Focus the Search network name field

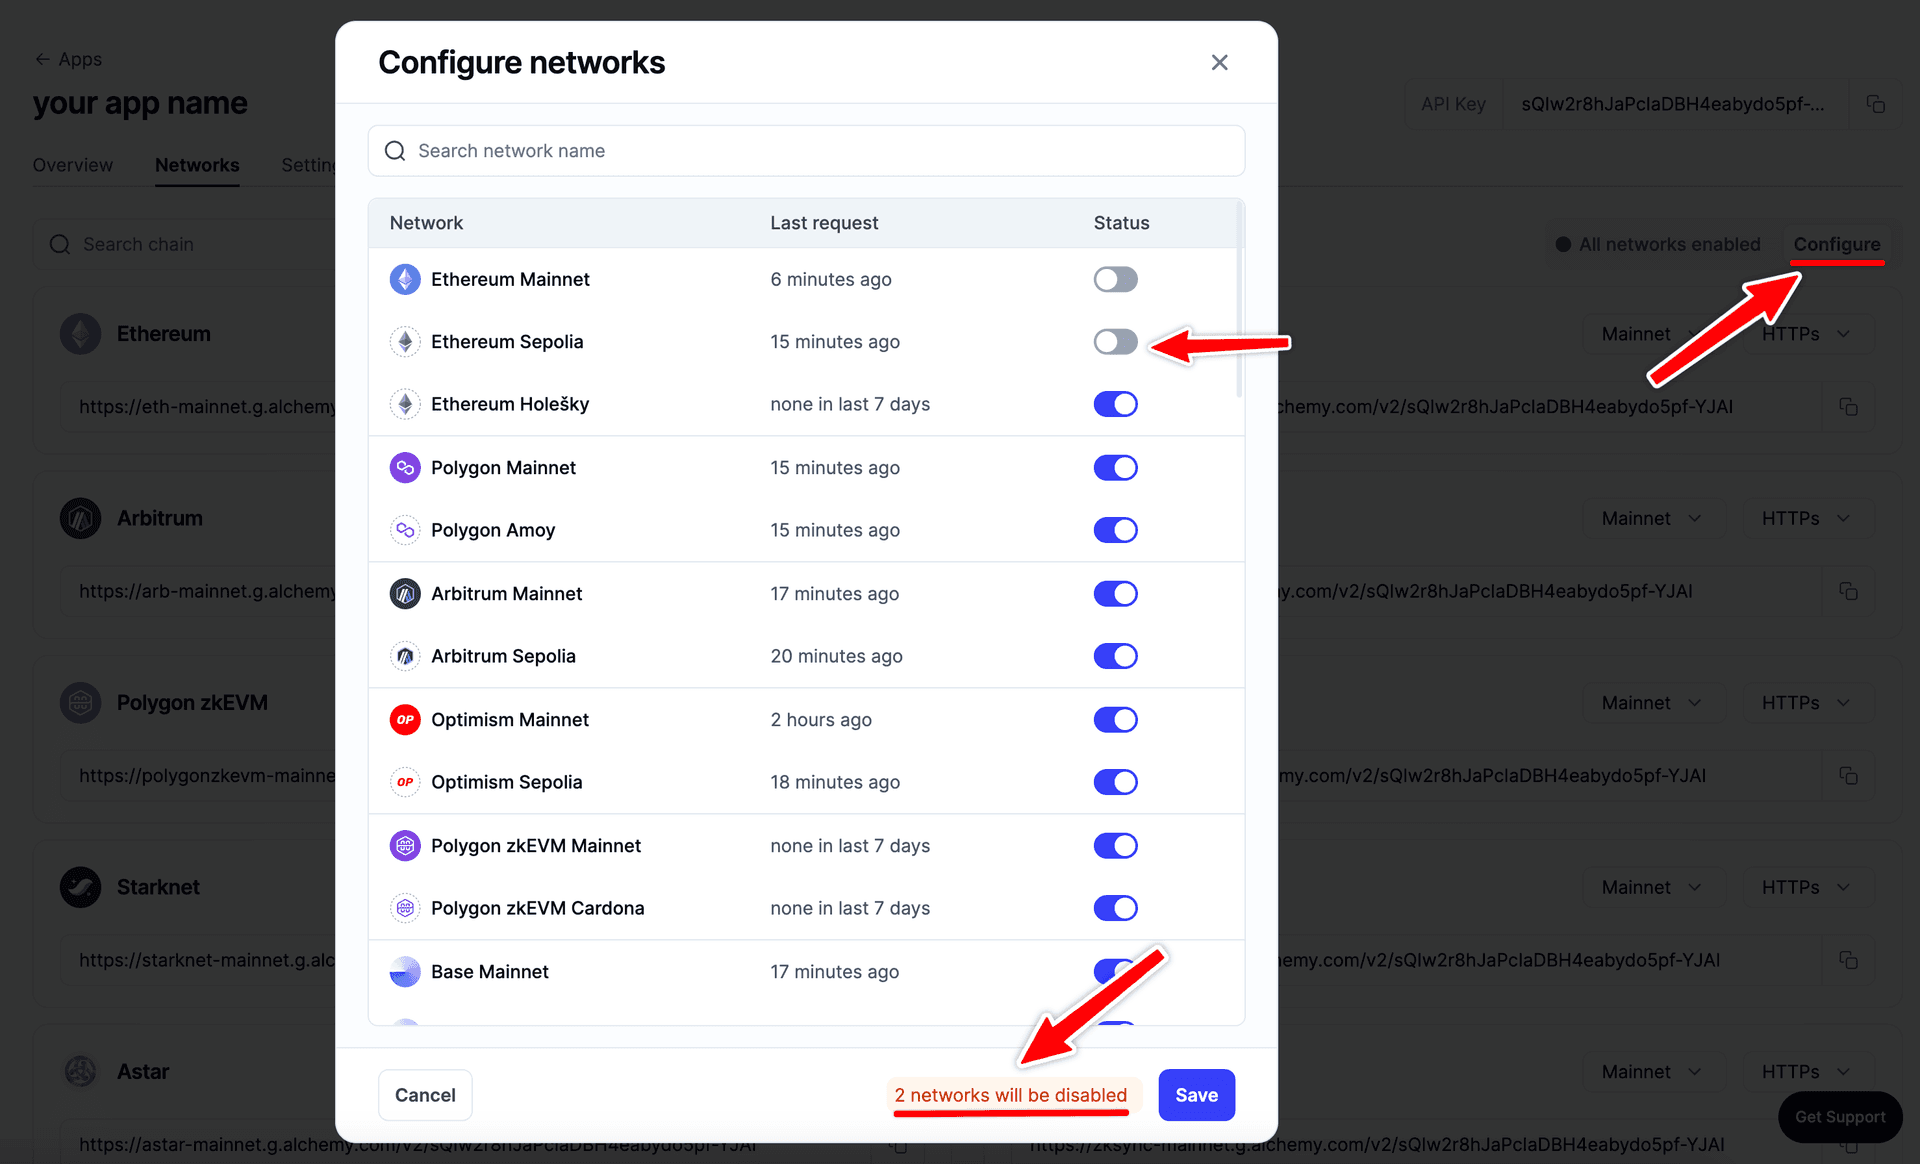point(806,151)
